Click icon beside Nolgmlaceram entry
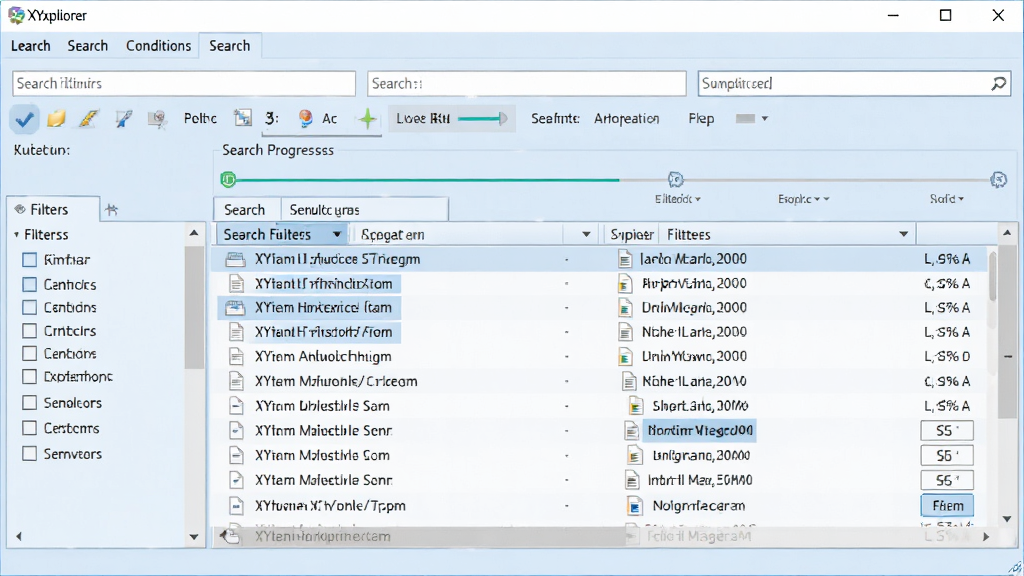 point(633,505)
